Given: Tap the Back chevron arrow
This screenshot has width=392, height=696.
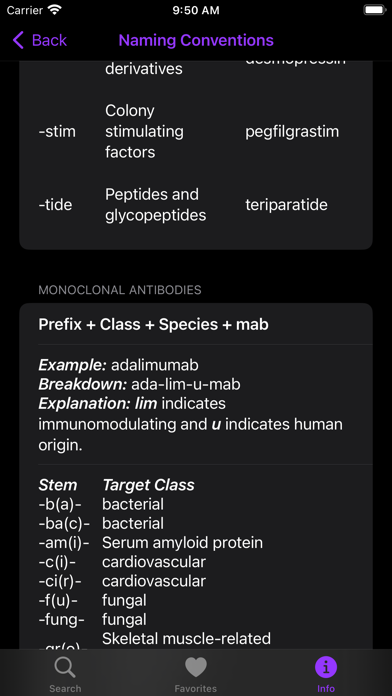Looking at the screenshot, I should (18, 40).
